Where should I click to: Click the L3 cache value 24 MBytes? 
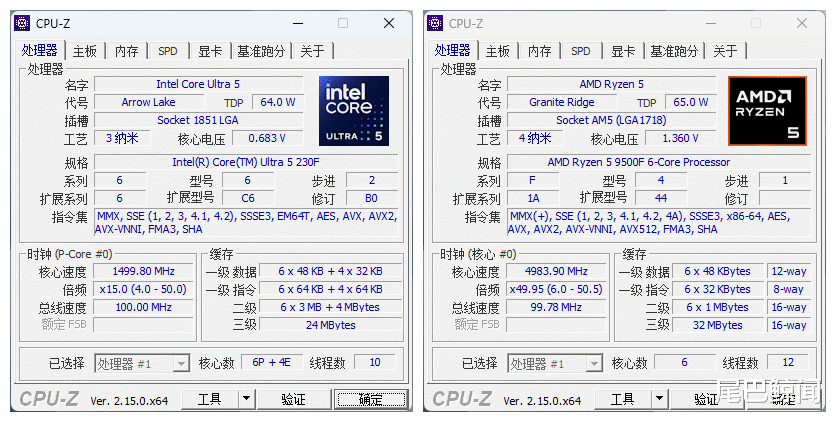(x=331, y=325)
